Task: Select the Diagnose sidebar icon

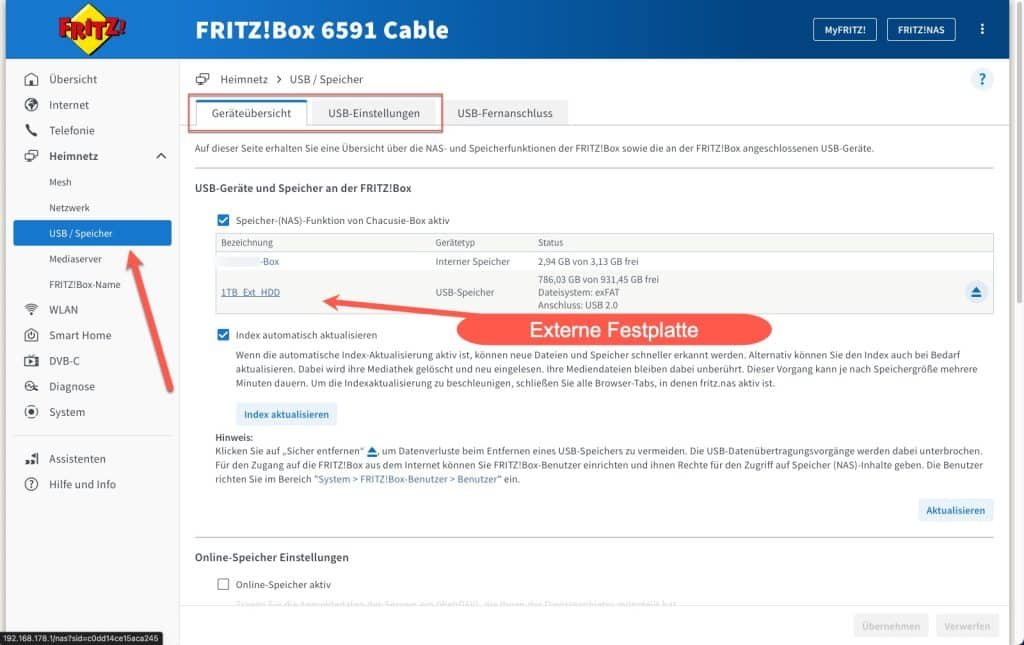Action: 33,386
